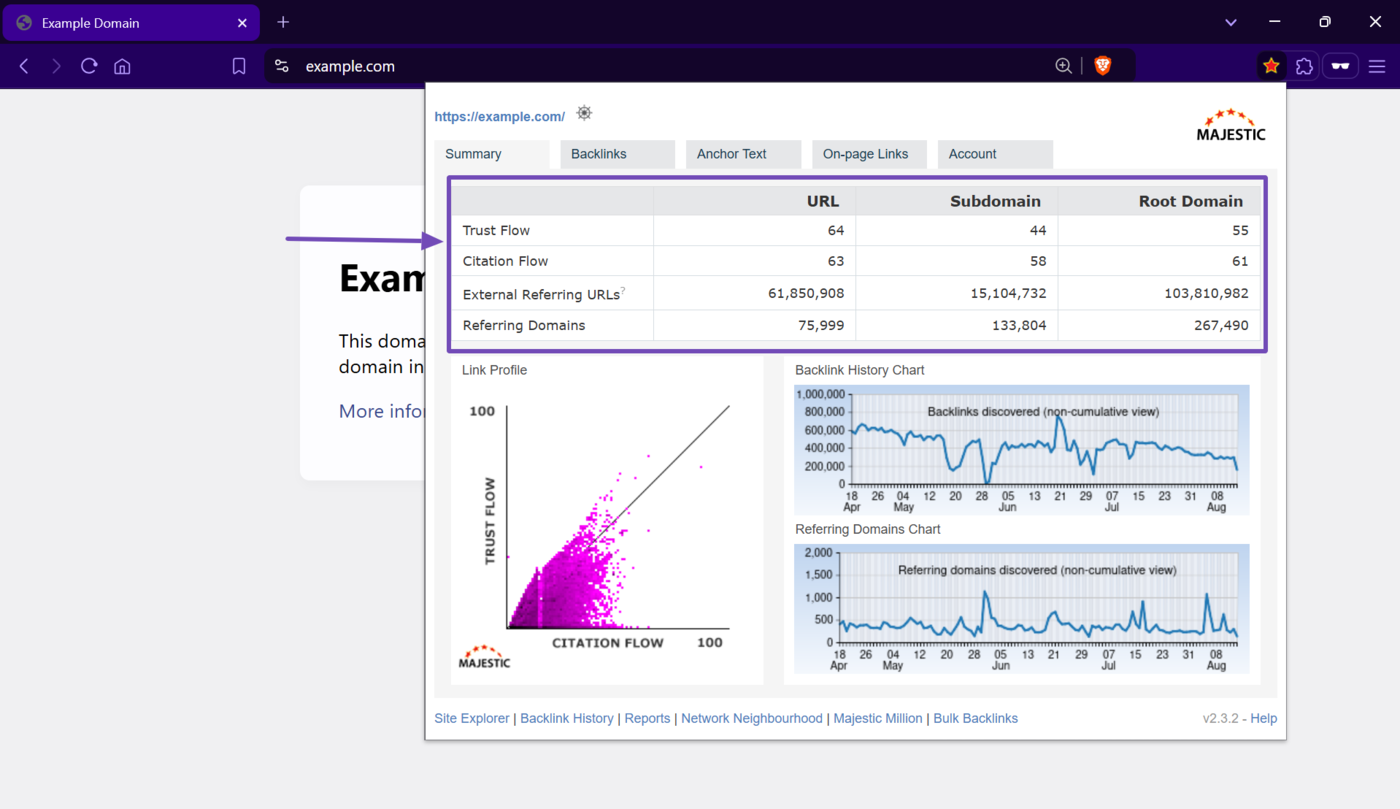1400x809 pixels.
Task: Click the URL Trust Flow value 64
Action: [x=835, y=230]
